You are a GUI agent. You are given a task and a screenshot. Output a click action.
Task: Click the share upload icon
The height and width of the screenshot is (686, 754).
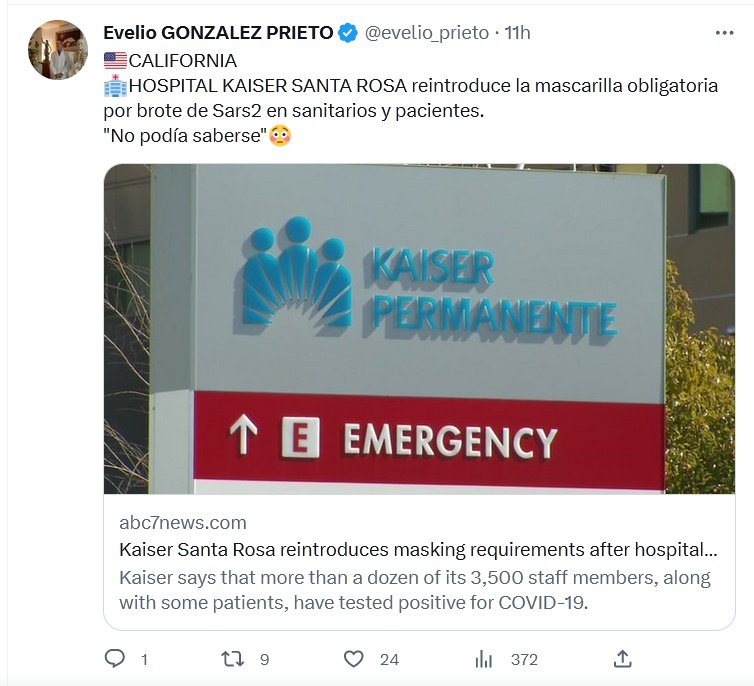622,659
